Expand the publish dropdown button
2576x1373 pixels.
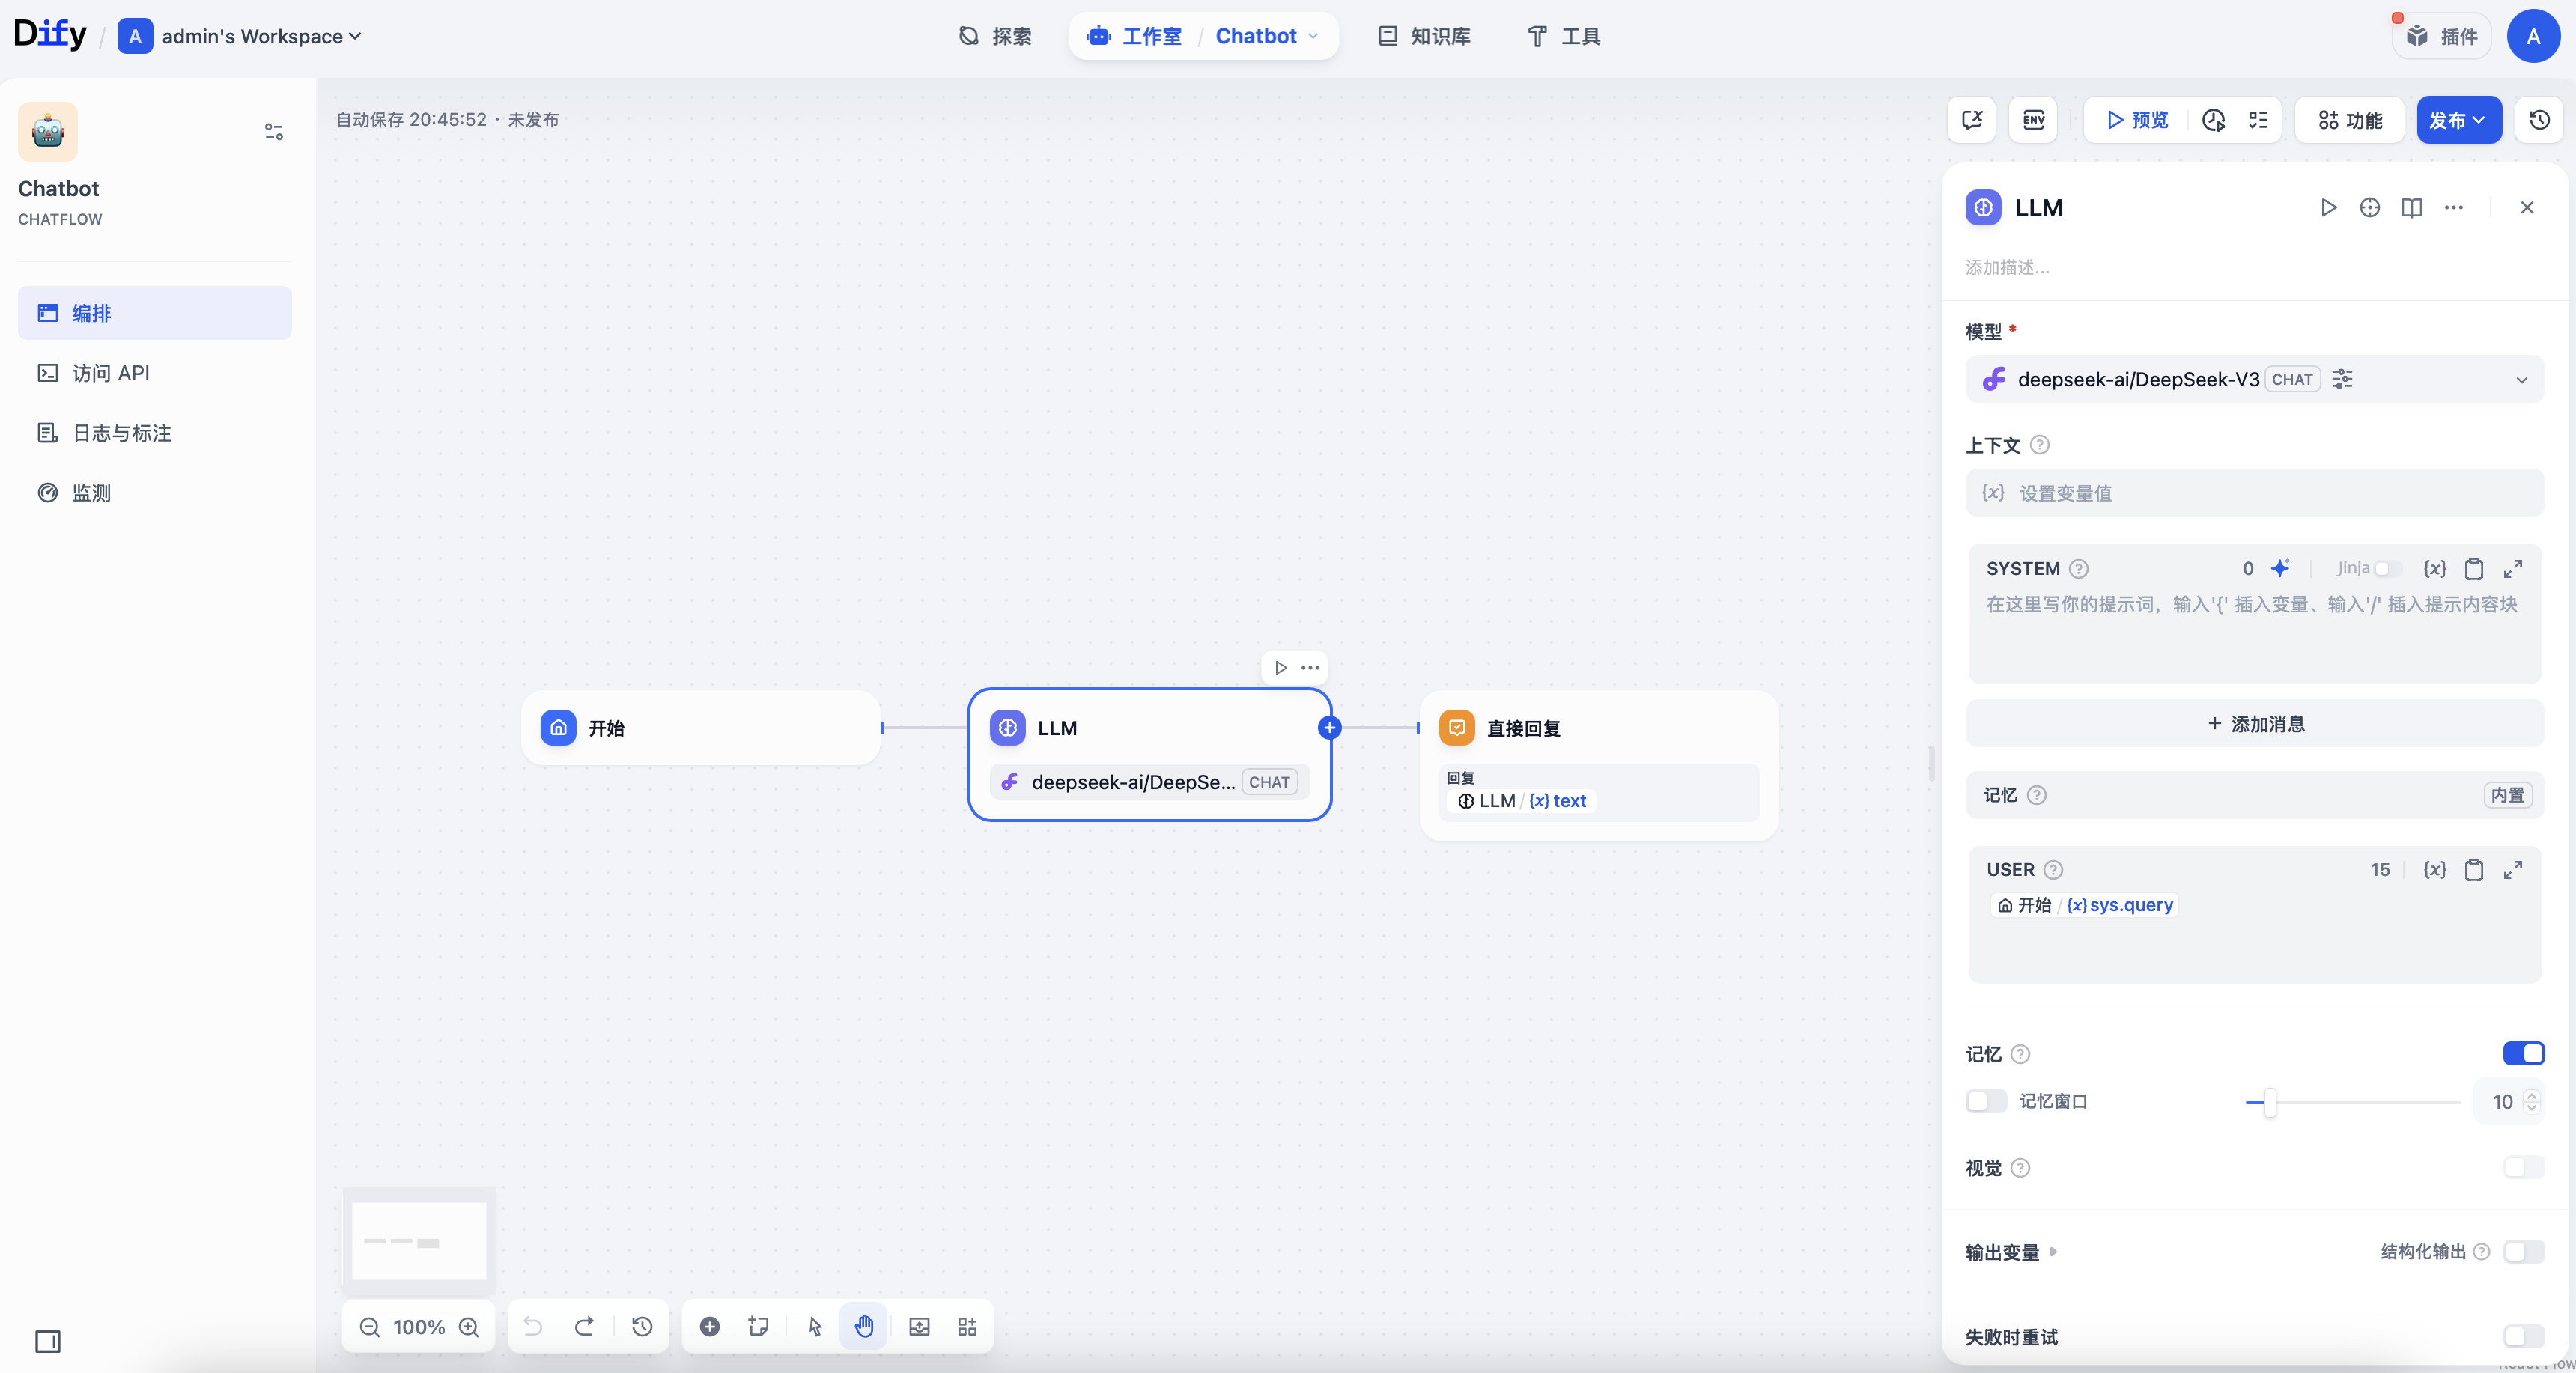click(2458, 120)
